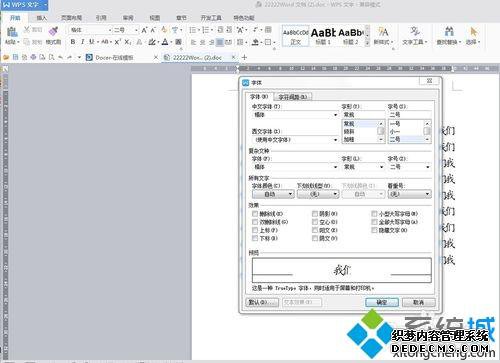
Task: Click the OK (确定) button
Action: tap(382, 302)
